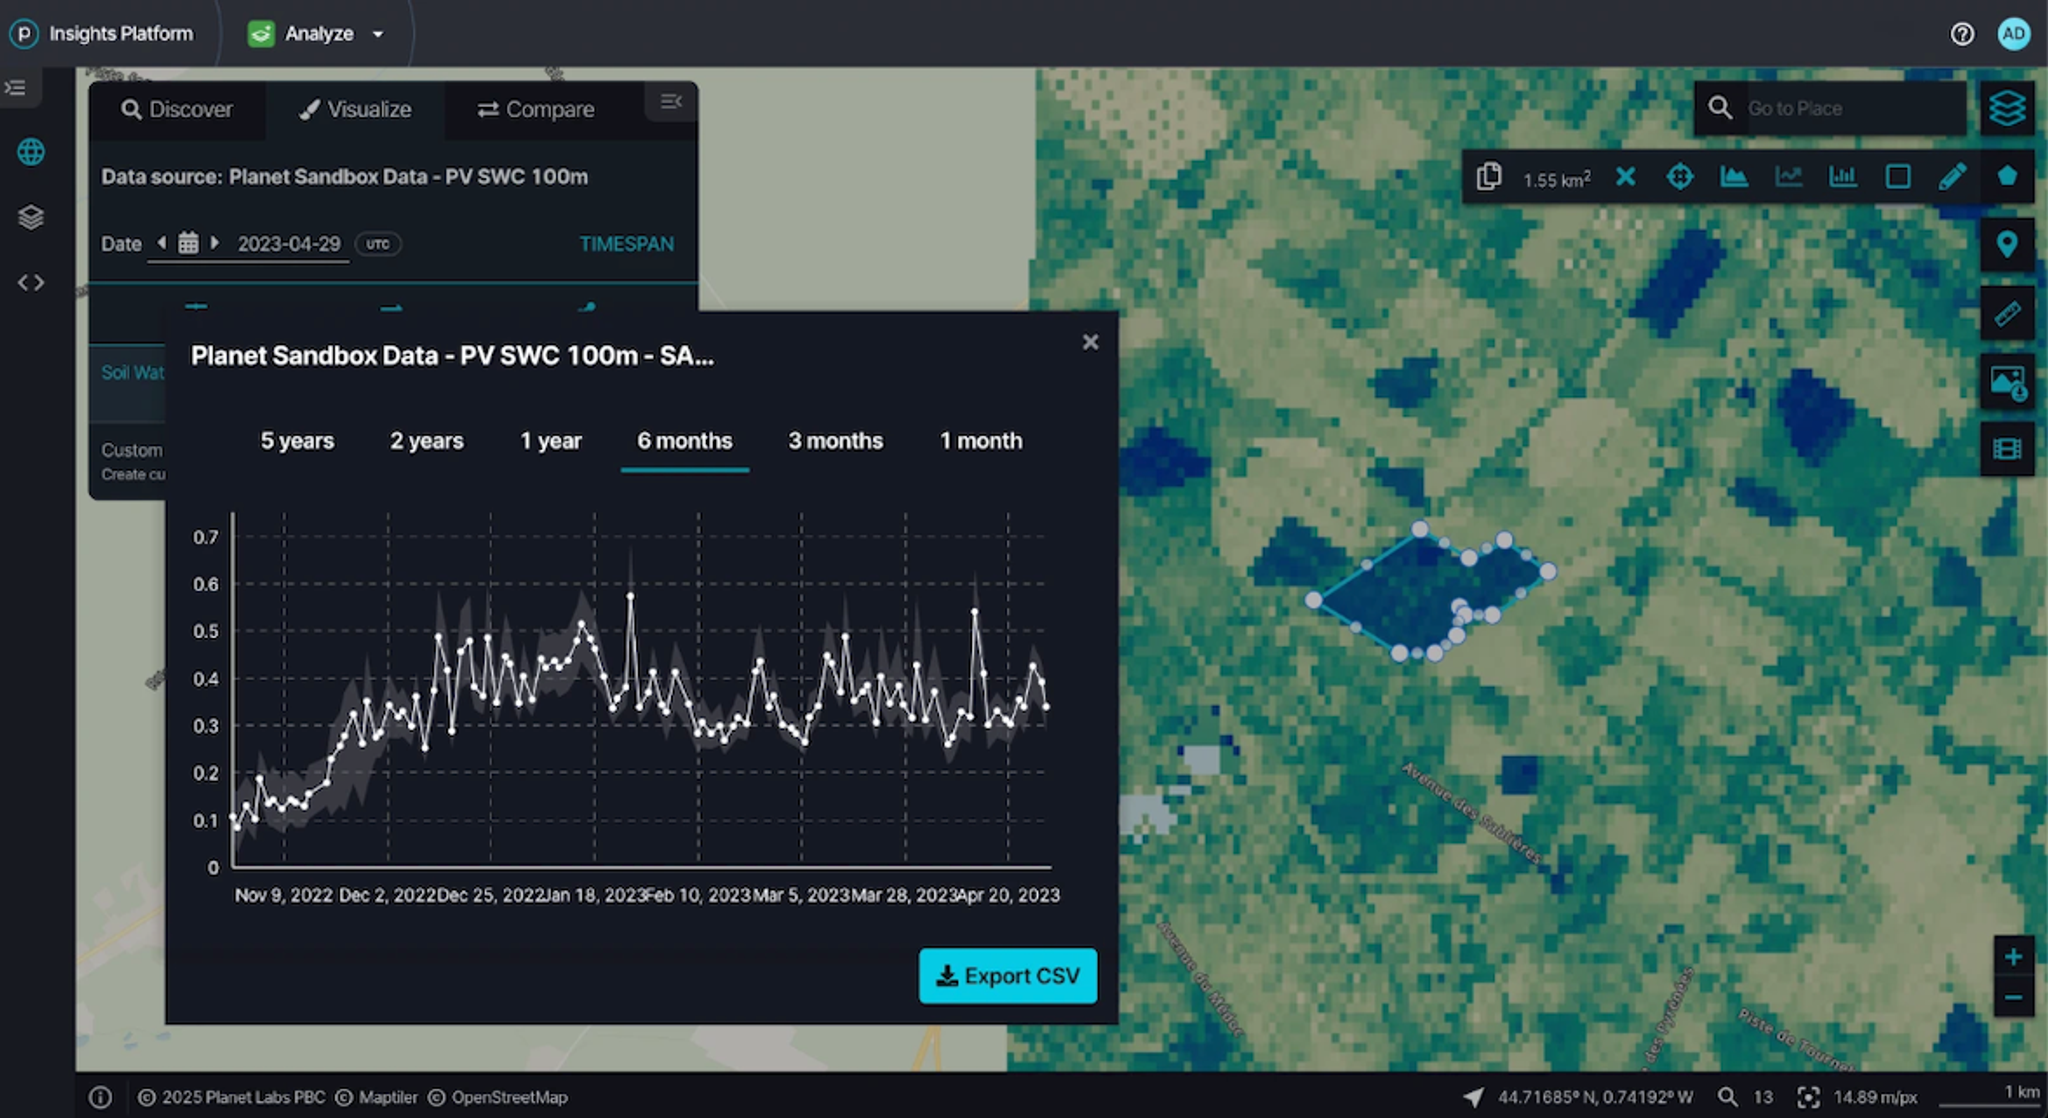The width and height of the screenshot is (2048, 1118).
Task: Select the 1 year range tab
Action: (551, 441)
